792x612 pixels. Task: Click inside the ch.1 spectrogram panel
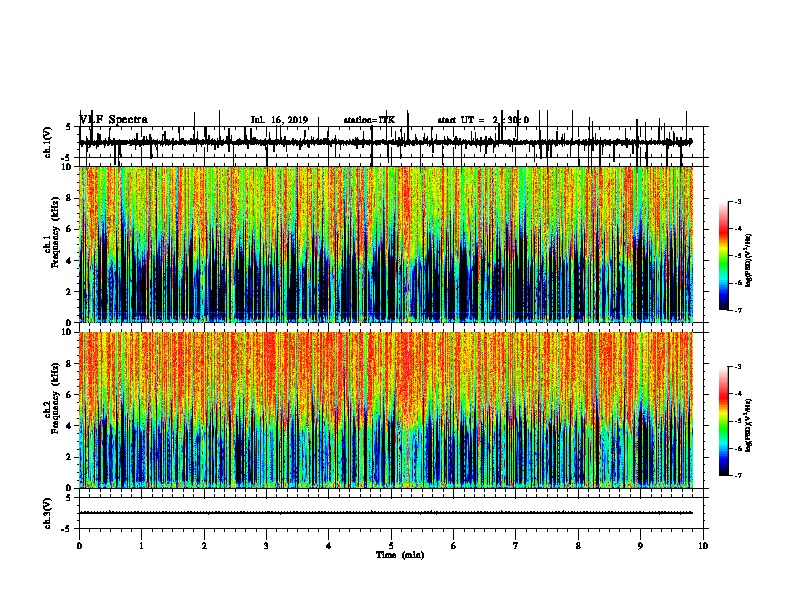[386, 244]
